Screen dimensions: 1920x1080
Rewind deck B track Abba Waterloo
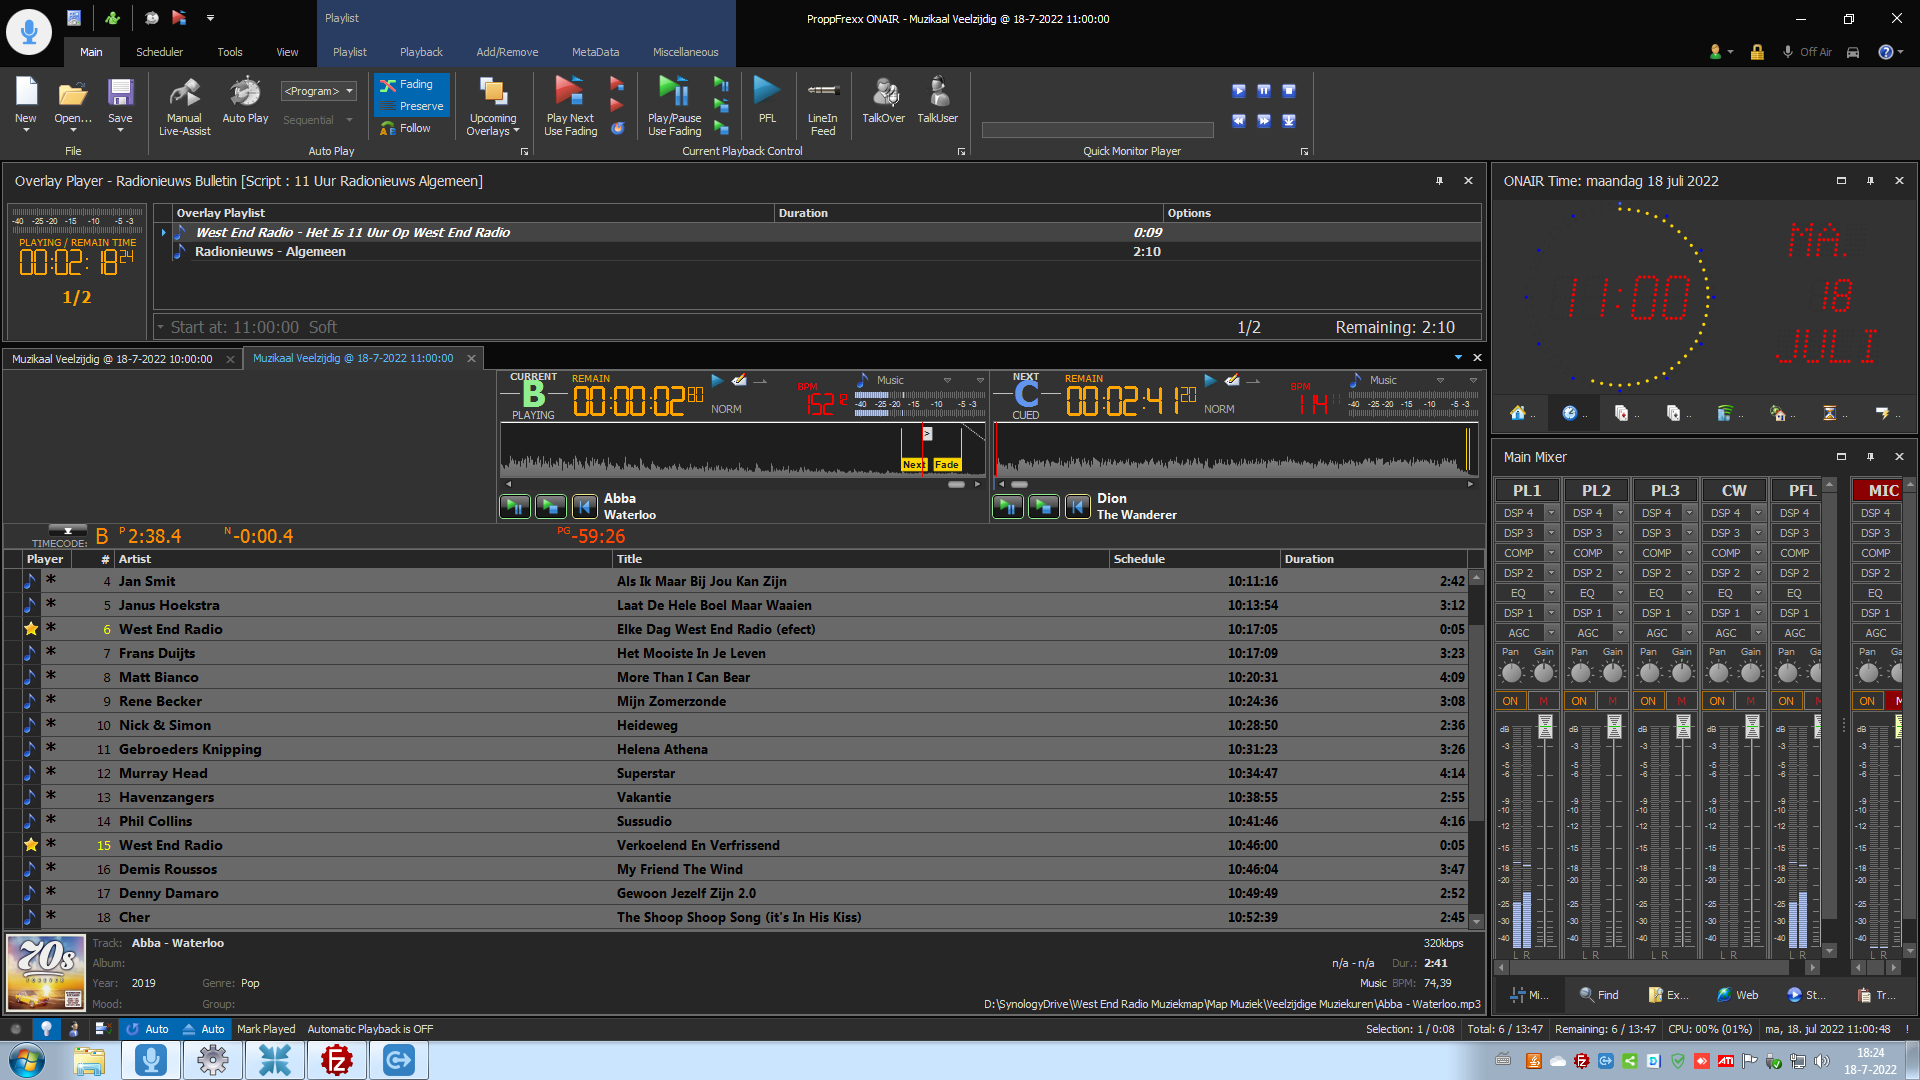pyautogui.click(x=585, y=507)
